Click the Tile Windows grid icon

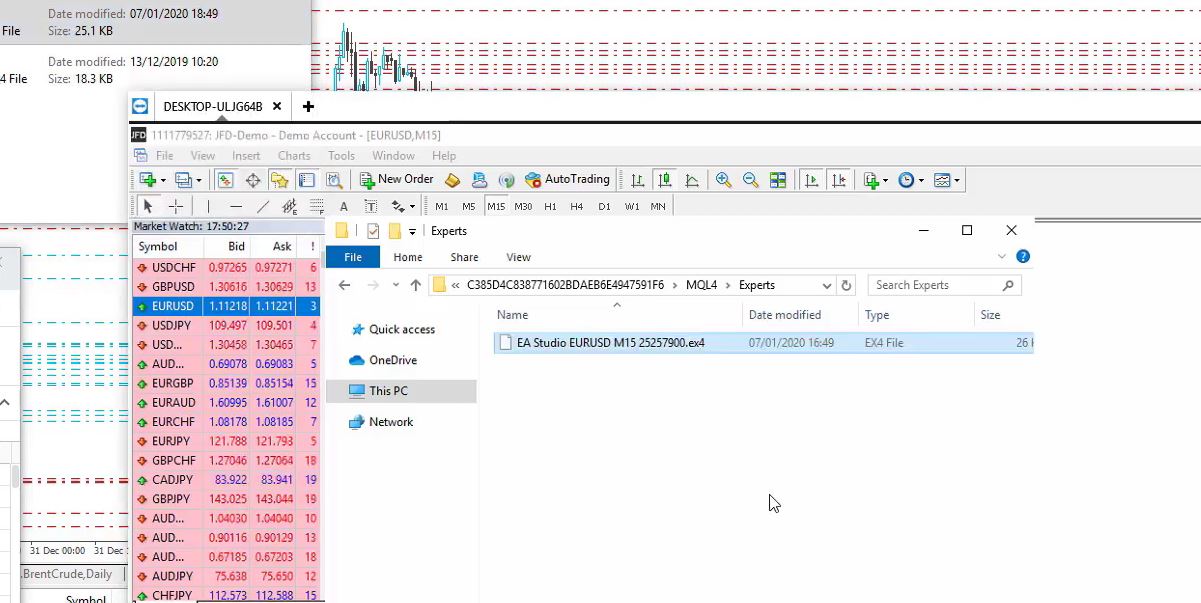[778, 180]
